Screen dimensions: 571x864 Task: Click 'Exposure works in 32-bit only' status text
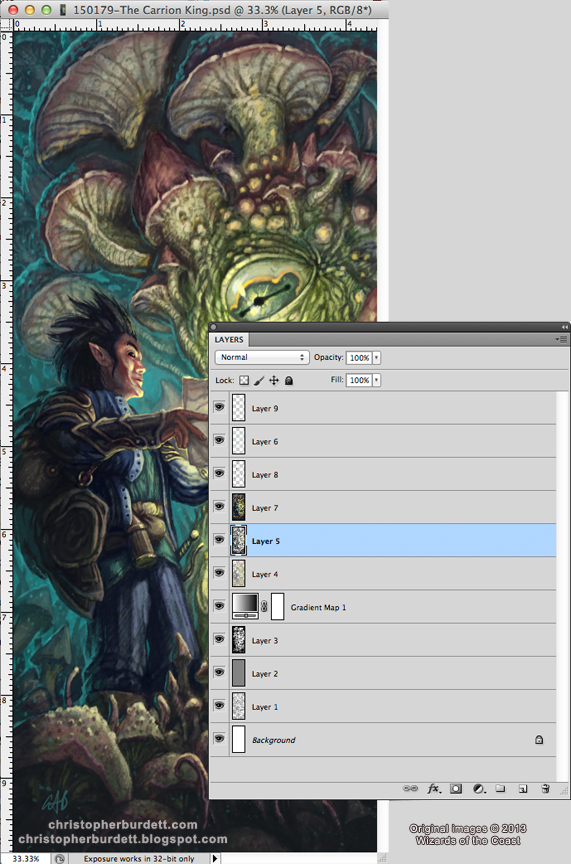pos(139,858)
